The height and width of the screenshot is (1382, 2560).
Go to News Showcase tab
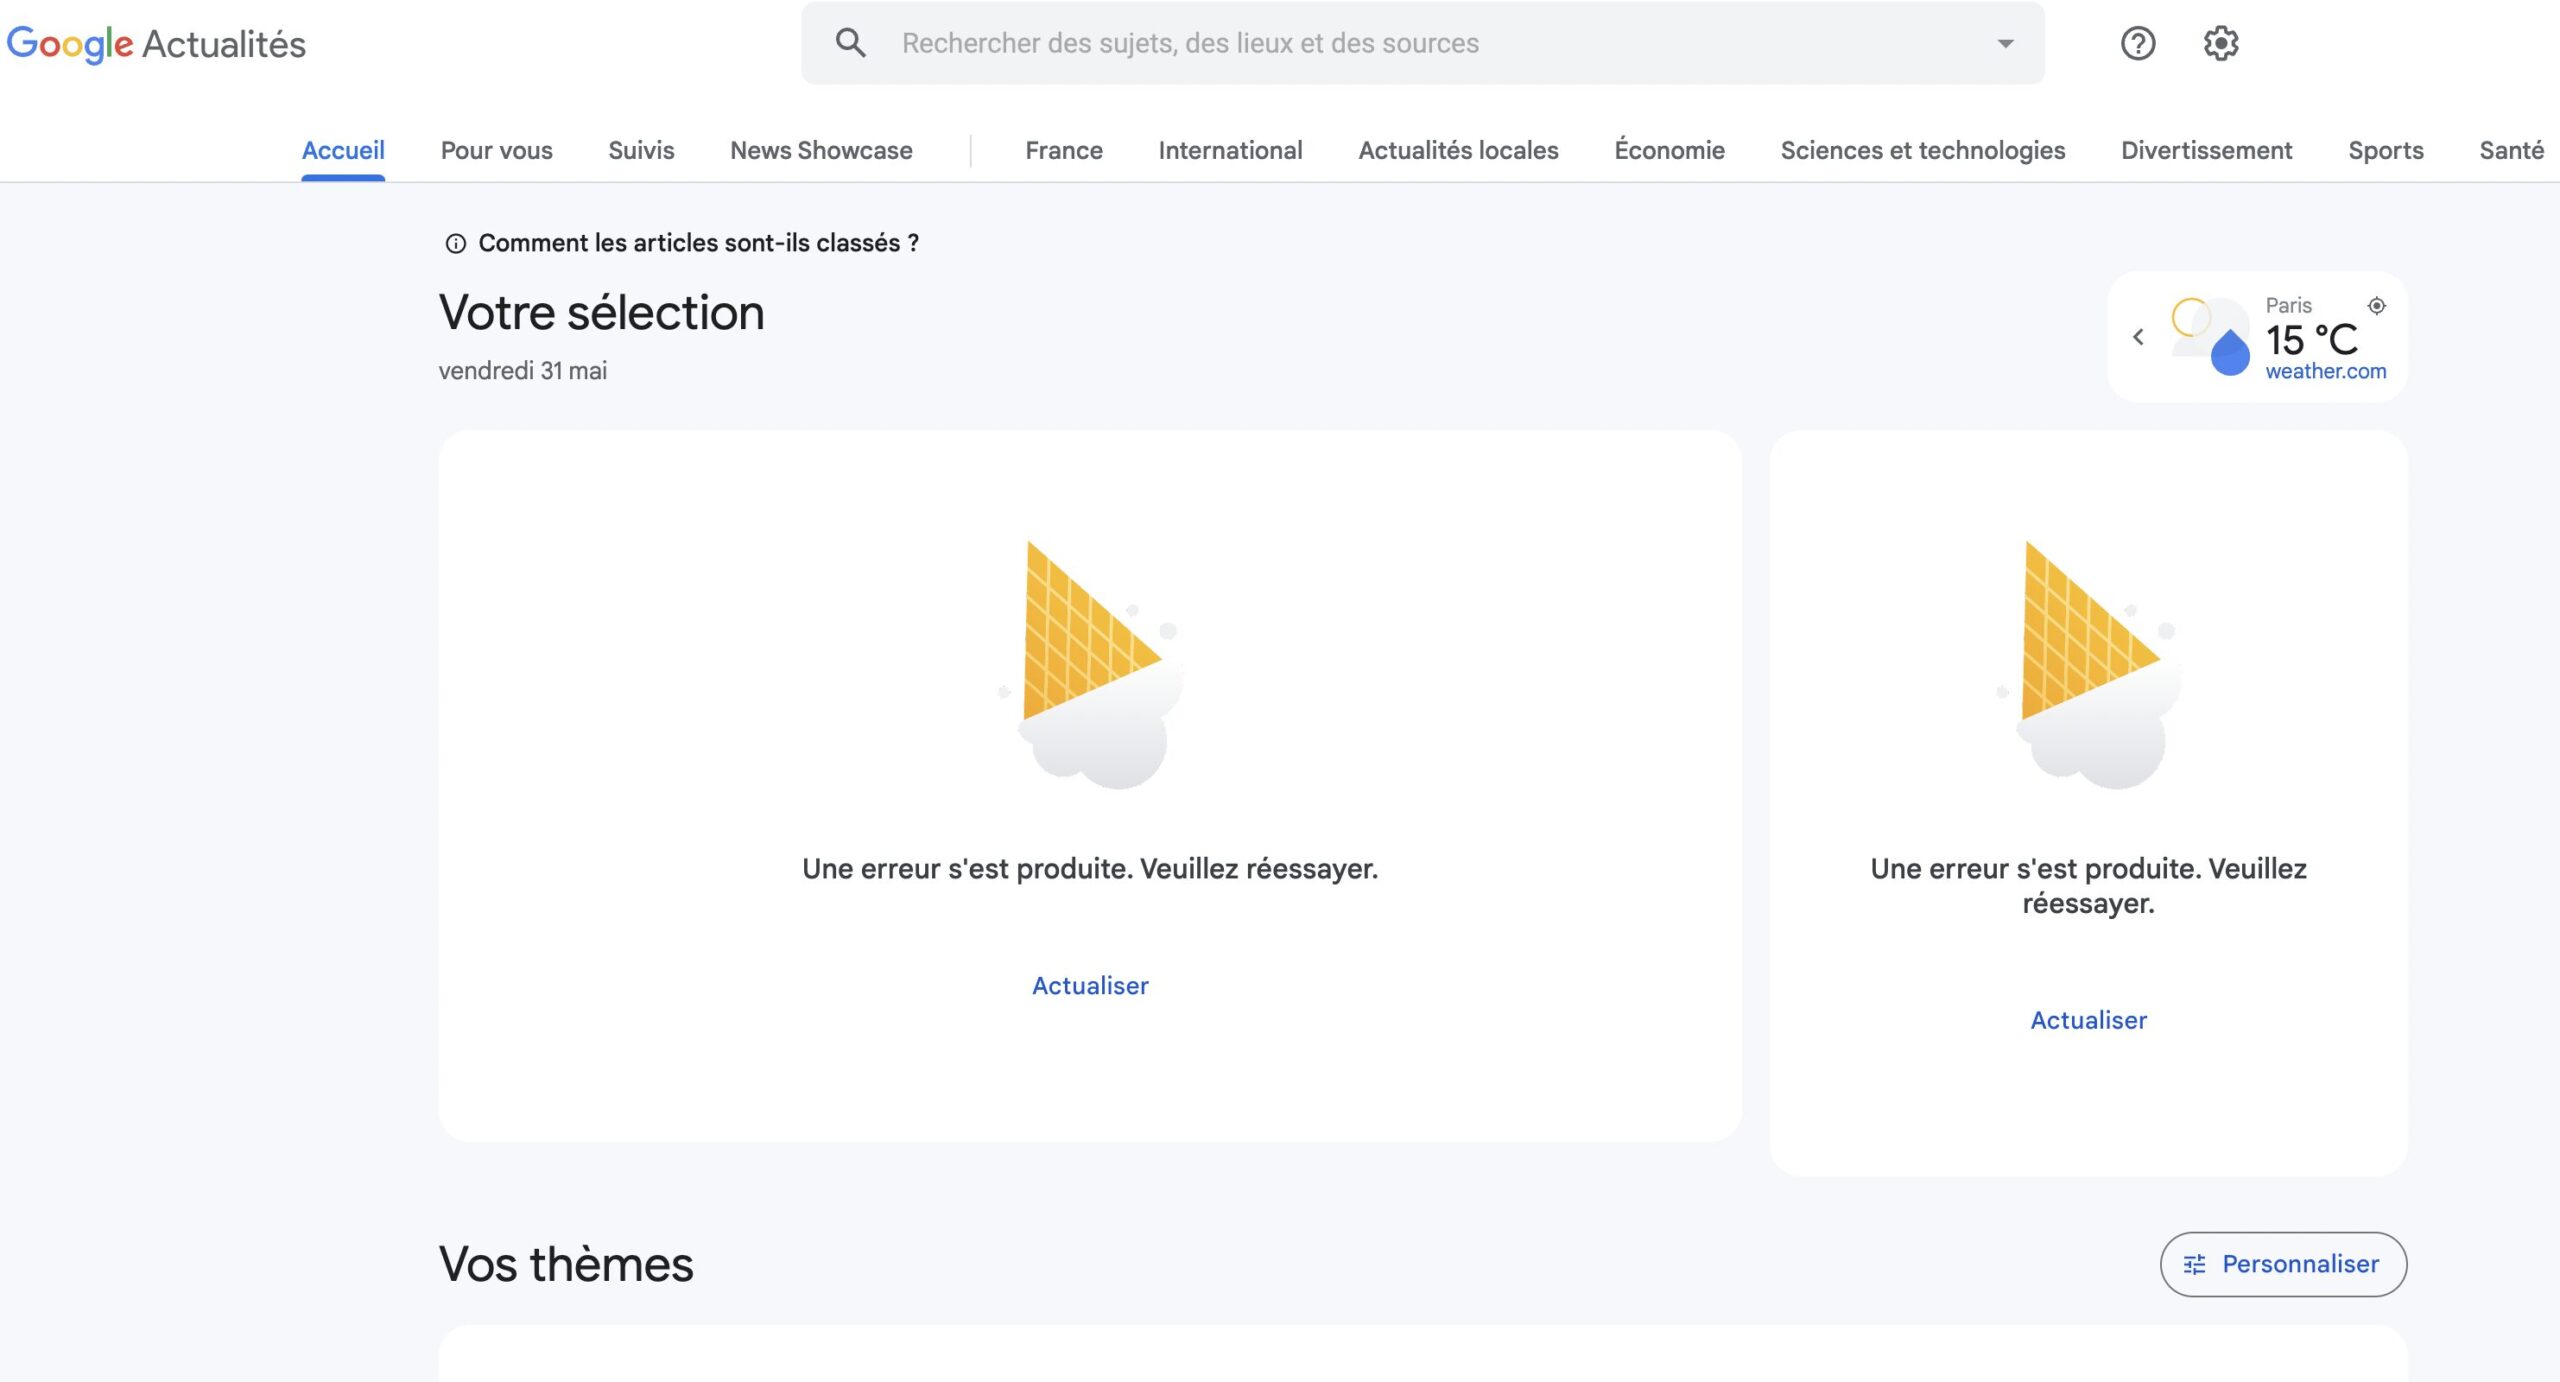(821, 150)
